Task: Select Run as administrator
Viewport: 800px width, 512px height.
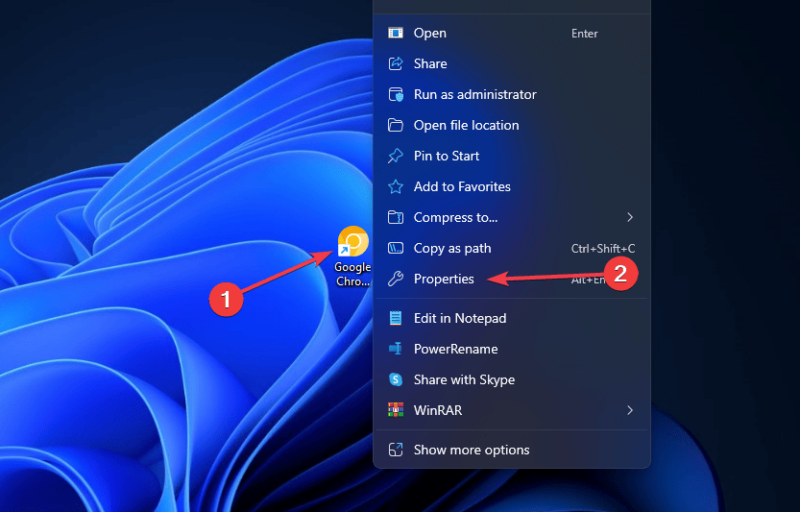Action: pos(512,94)
